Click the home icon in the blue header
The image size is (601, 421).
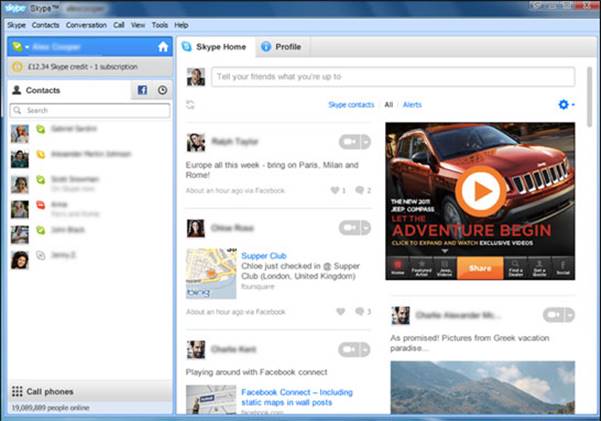tap(163, 47)
